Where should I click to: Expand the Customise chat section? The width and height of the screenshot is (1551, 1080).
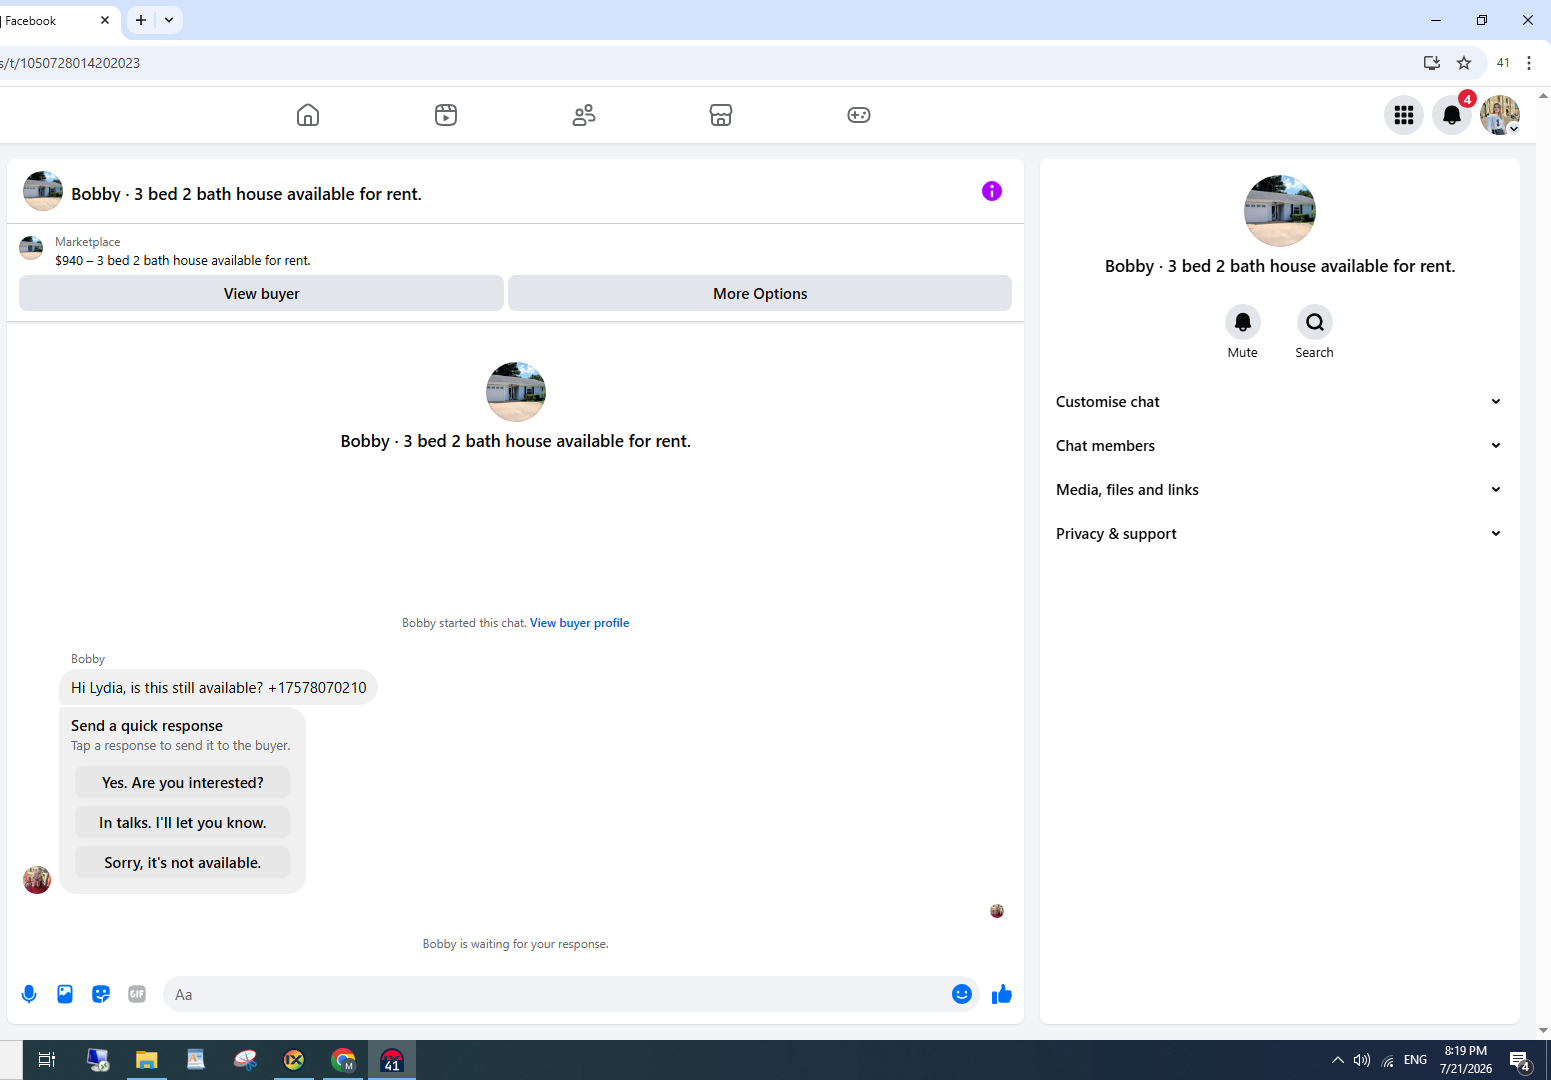coord(1280,402)
